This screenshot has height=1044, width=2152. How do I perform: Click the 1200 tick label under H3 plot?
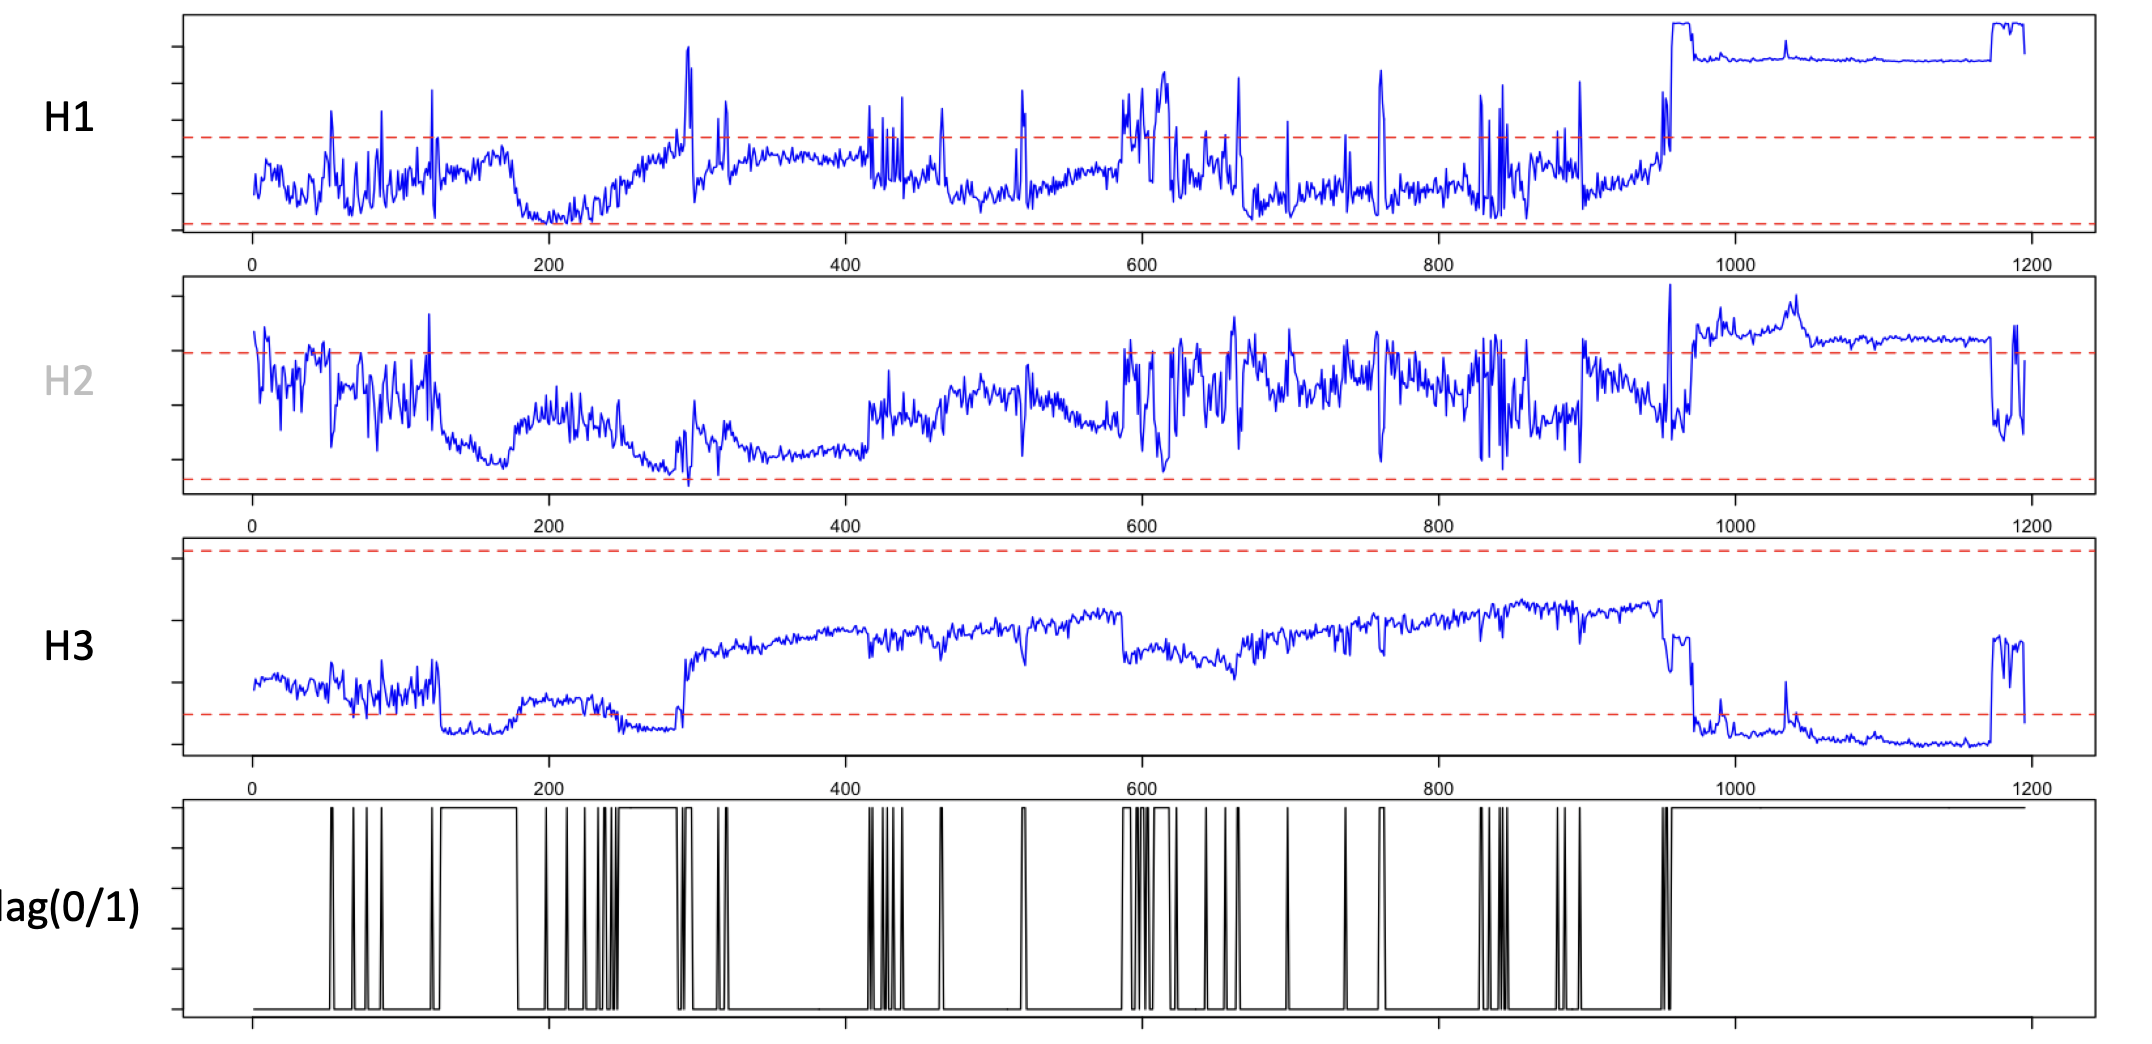click(2031, 788)
